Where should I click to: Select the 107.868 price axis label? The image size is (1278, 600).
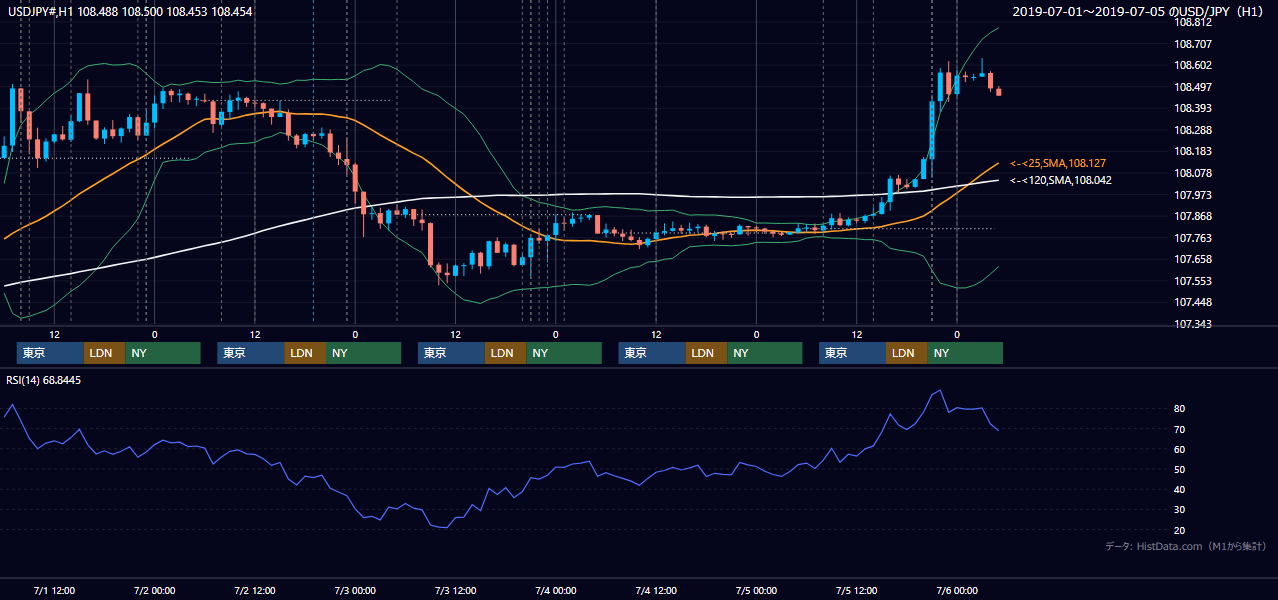tap(1193, 216)
